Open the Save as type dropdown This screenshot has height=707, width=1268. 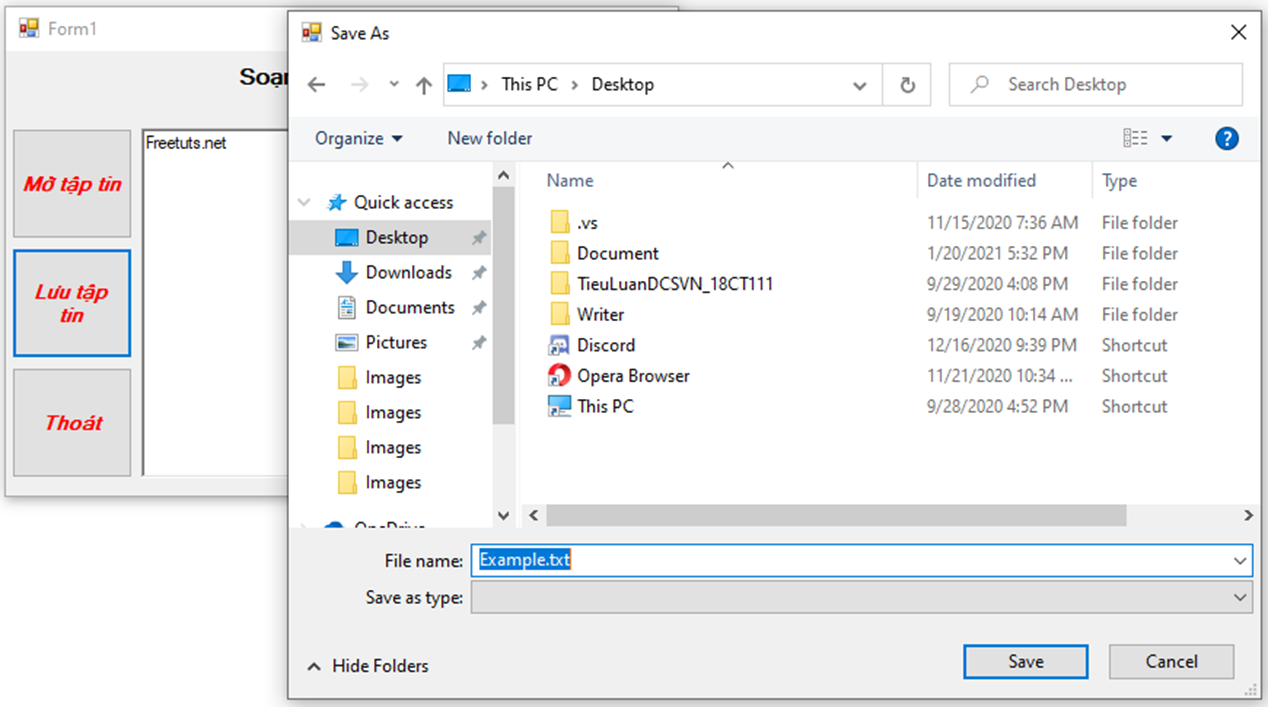coord(1240,598)
